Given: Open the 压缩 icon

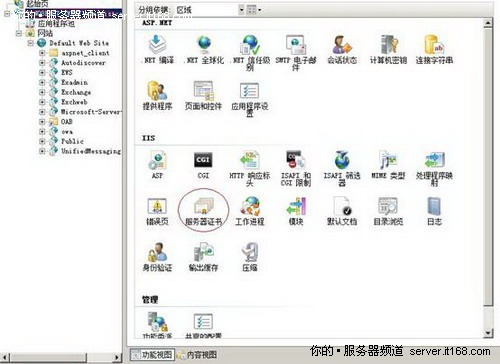Looking at the screenshot, I should click(250, 257).
